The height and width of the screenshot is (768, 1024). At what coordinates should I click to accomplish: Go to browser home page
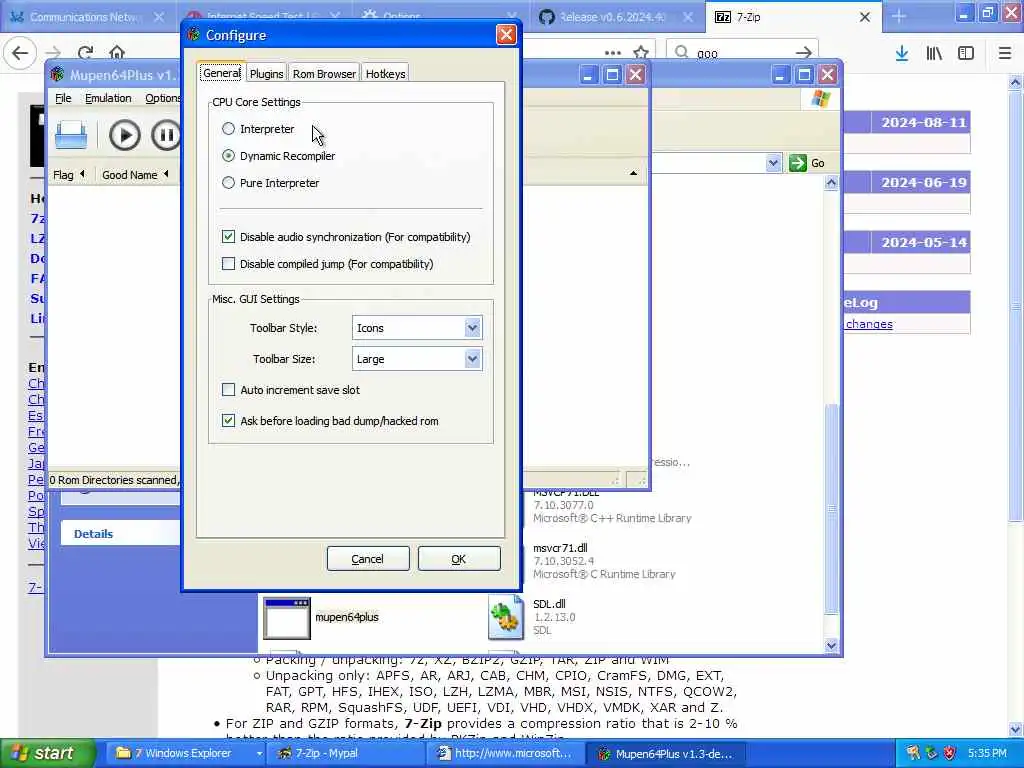(117, 53)
